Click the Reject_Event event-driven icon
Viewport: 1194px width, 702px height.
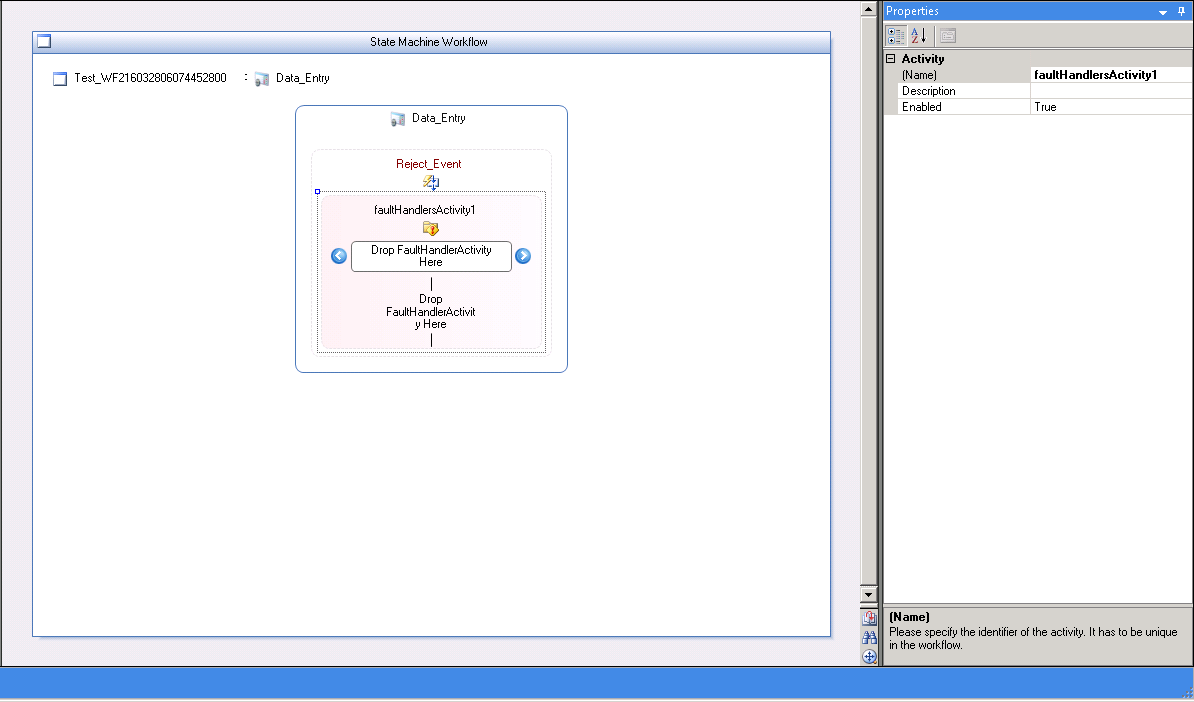point(431,182)
